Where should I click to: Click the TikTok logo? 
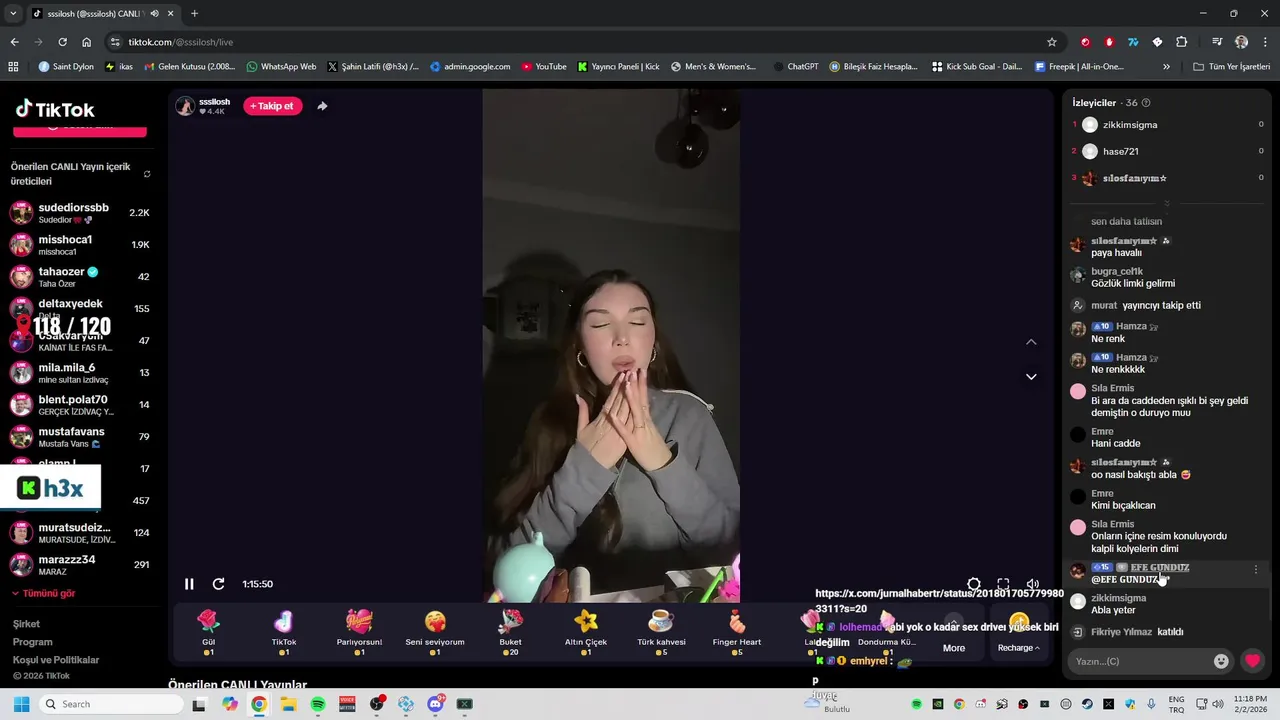pyautogui.click(x=55, y=109)
